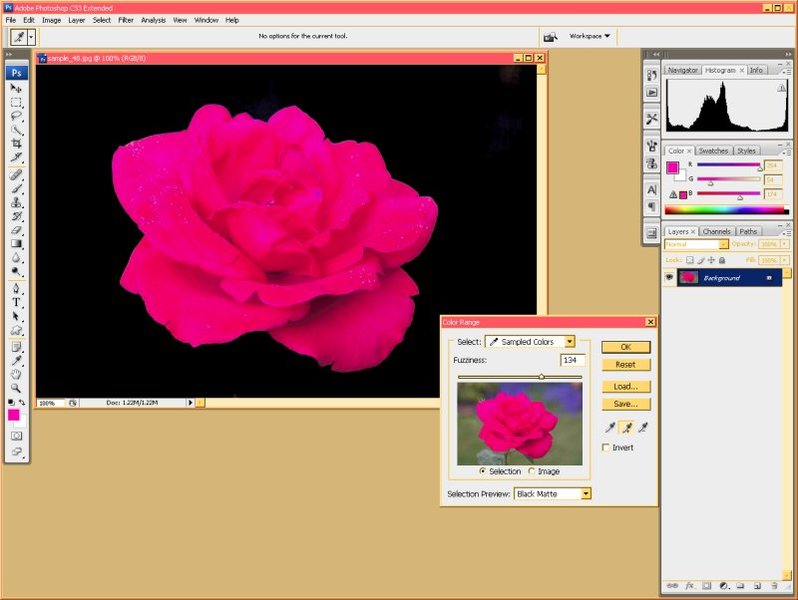Switch to the Channels tab
Viewport: 798px width, 600px height.
click(715, 231)
